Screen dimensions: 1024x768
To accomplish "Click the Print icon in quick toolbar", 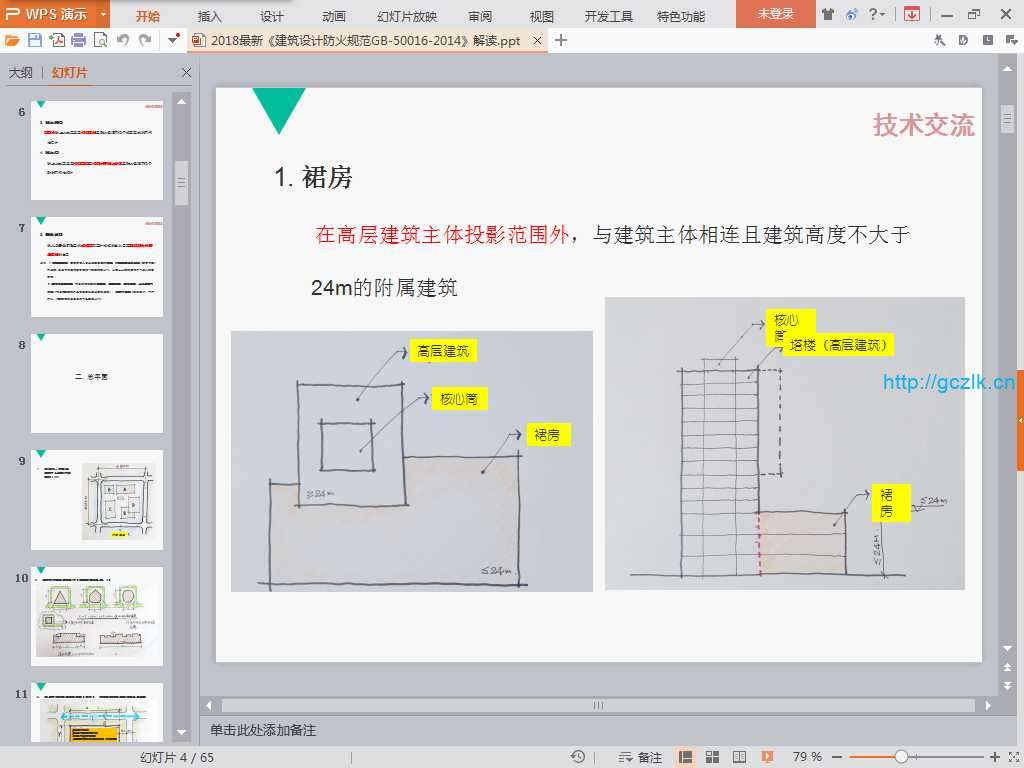I will click(x=79, y=41).
